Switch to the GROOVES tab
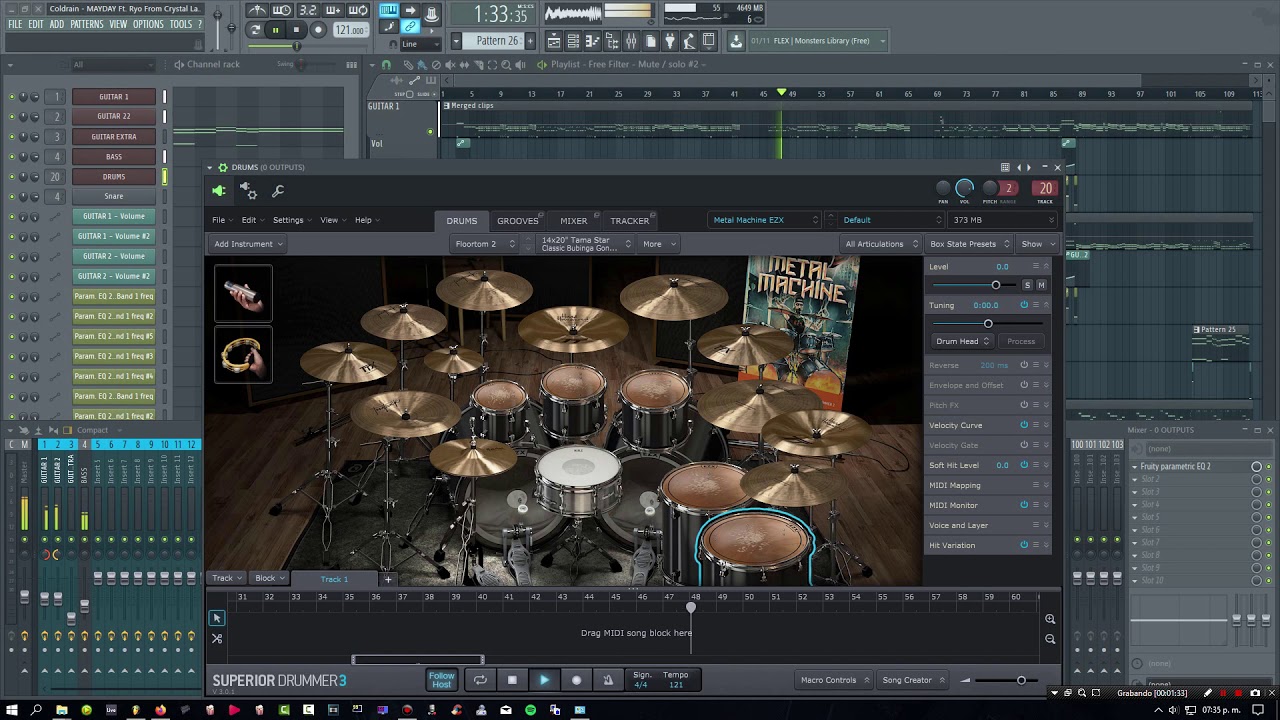The image size is (1280, 720). [x=518, y=221]
